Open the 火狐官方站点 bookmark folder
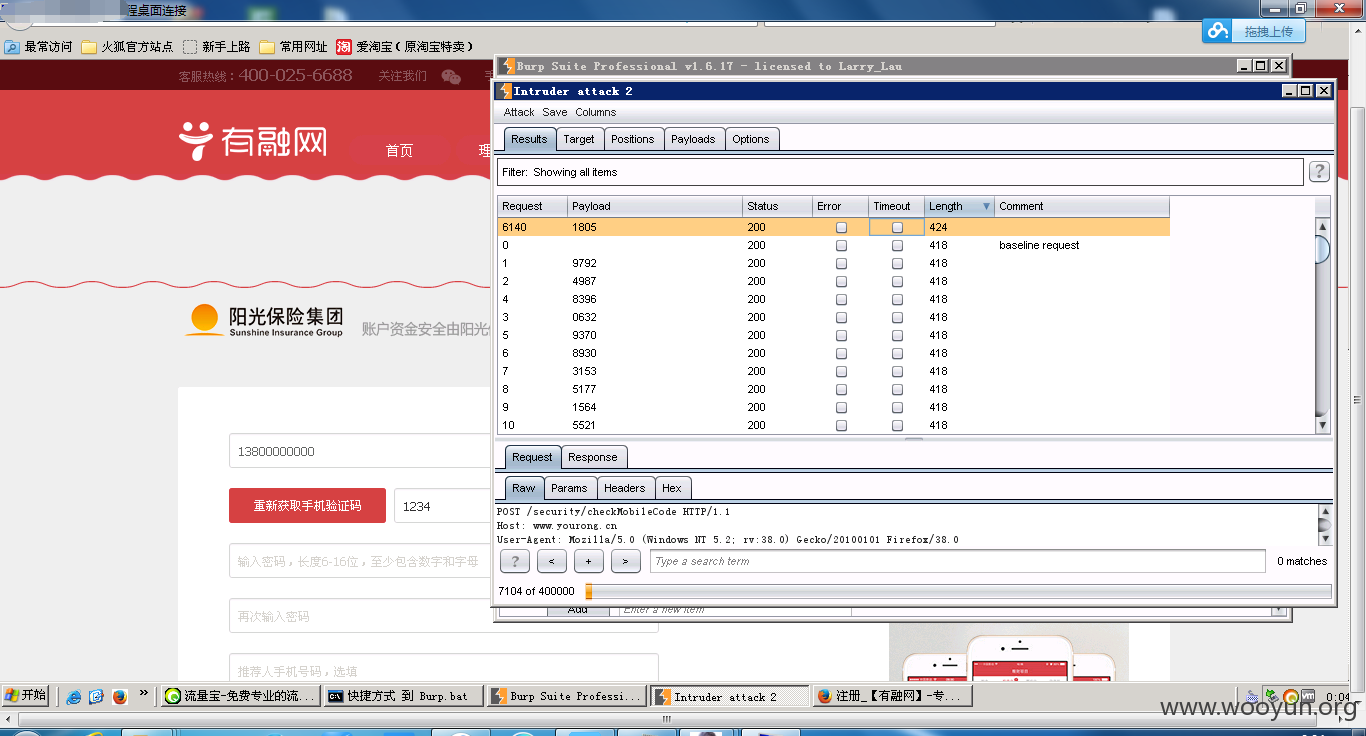This screenshot has height=736, width=1366. [127, 47]
